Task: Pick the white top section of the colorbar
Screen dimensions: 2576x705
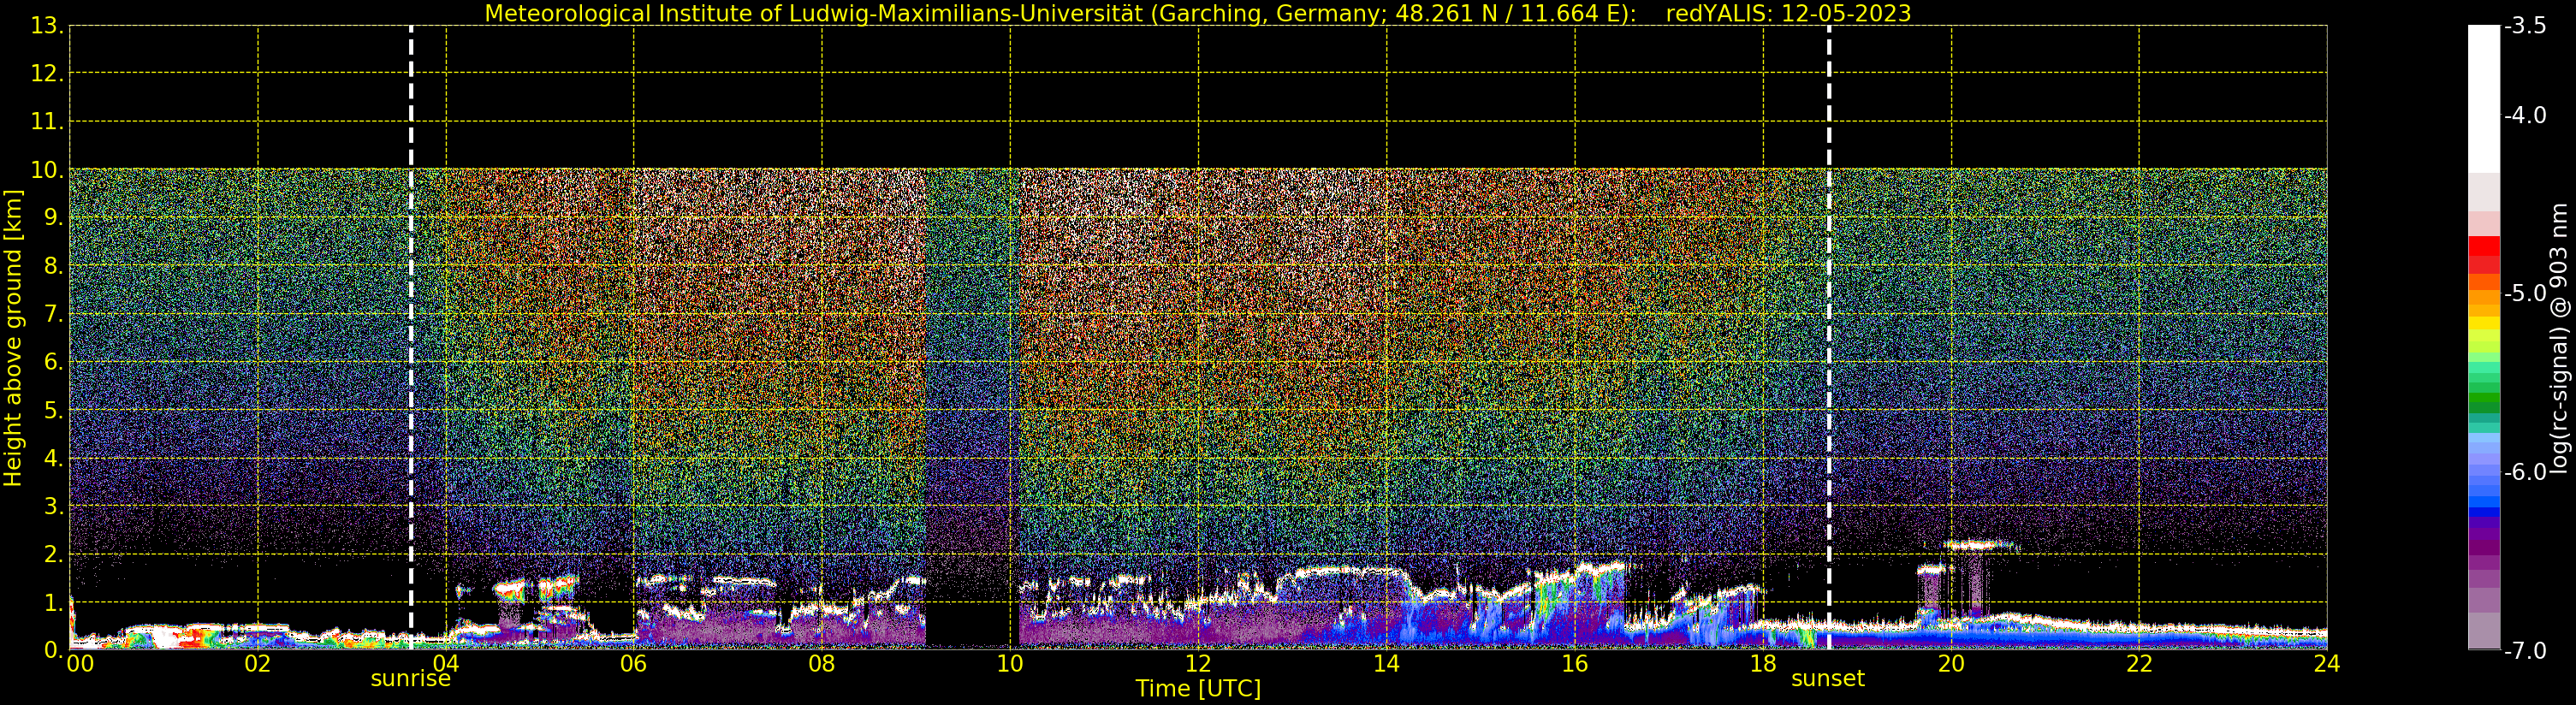Action: point(2484,98)
